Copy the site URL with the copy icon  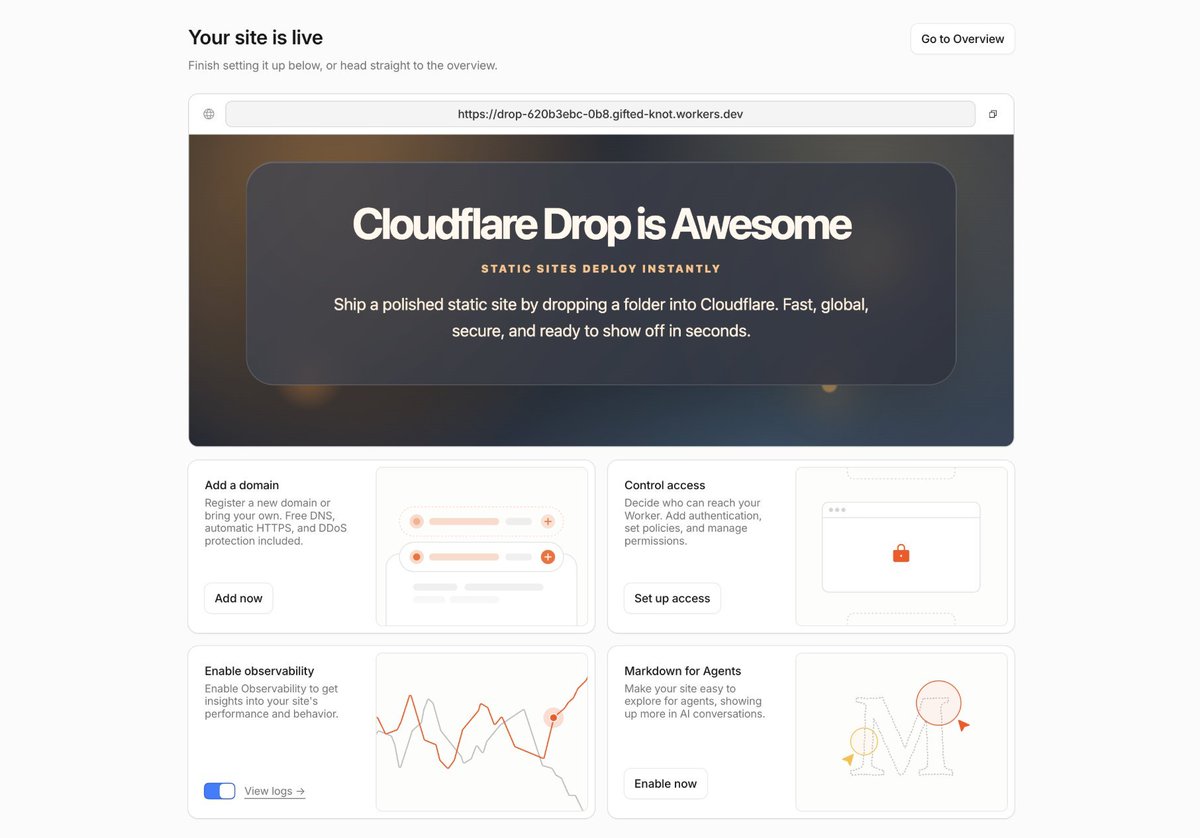click(993, 114)
